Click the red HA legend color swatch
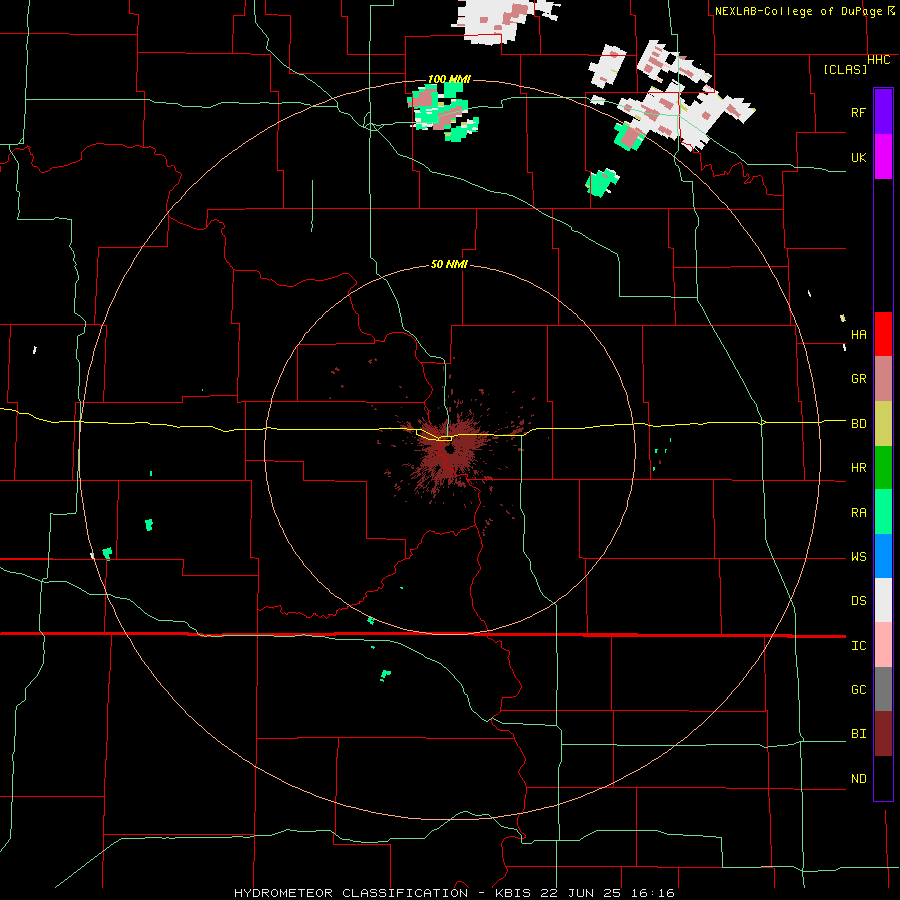This screenshot has width=900, height=900. [883, 334]
